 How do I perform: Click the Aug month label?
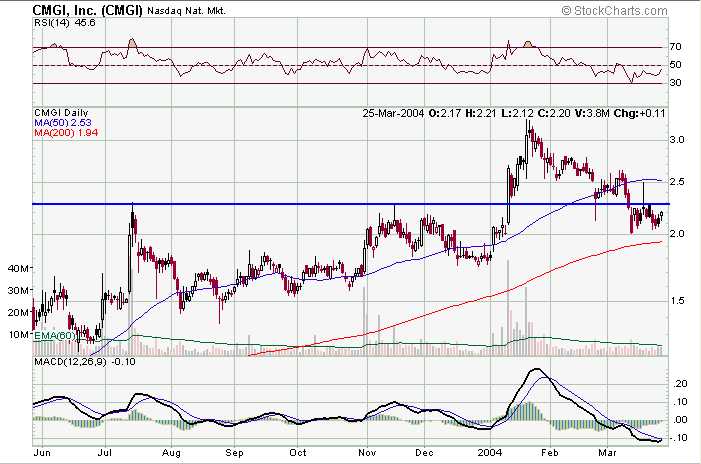[x=171, y=453]
